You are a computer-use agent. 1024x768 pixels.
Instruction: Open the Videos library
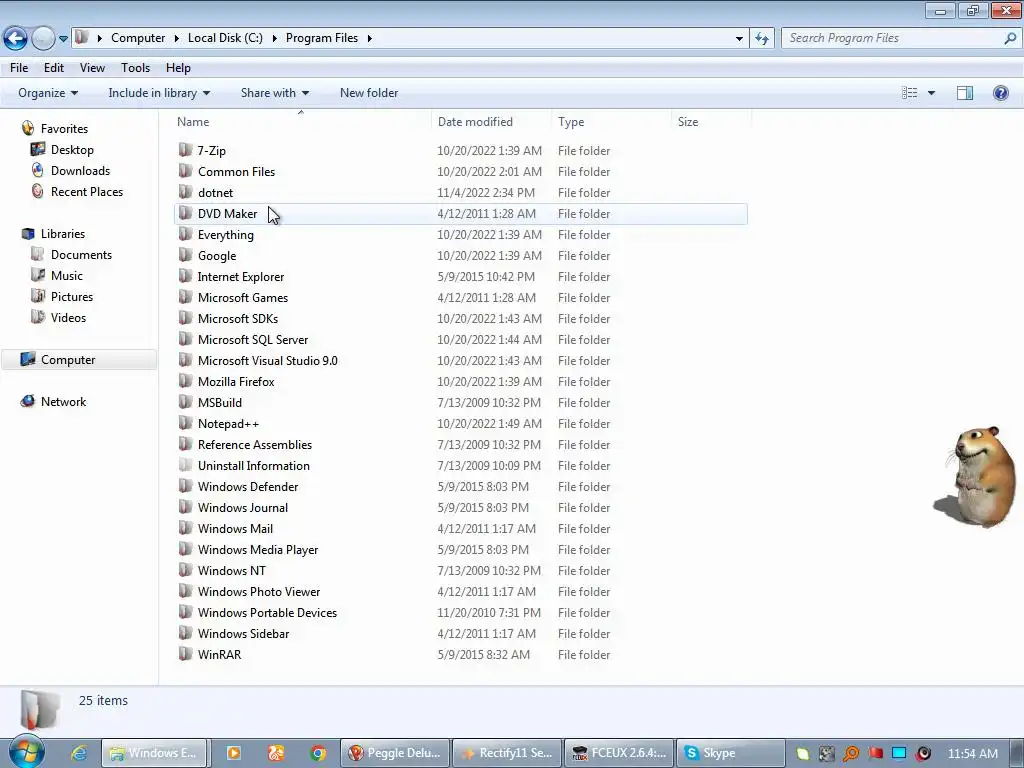tap(68, 317)
